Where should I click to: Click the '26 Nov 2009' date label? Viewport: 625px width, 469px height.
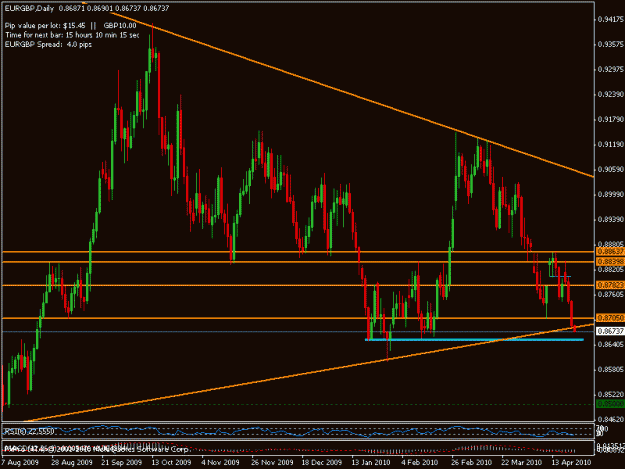pos(272,462)
